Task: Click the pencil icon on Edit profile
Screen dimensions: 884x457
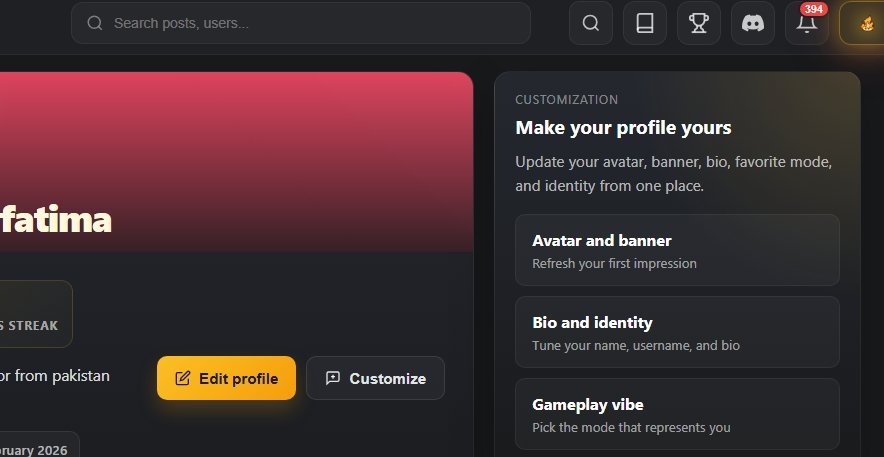Action: click(x=183, y=378)
